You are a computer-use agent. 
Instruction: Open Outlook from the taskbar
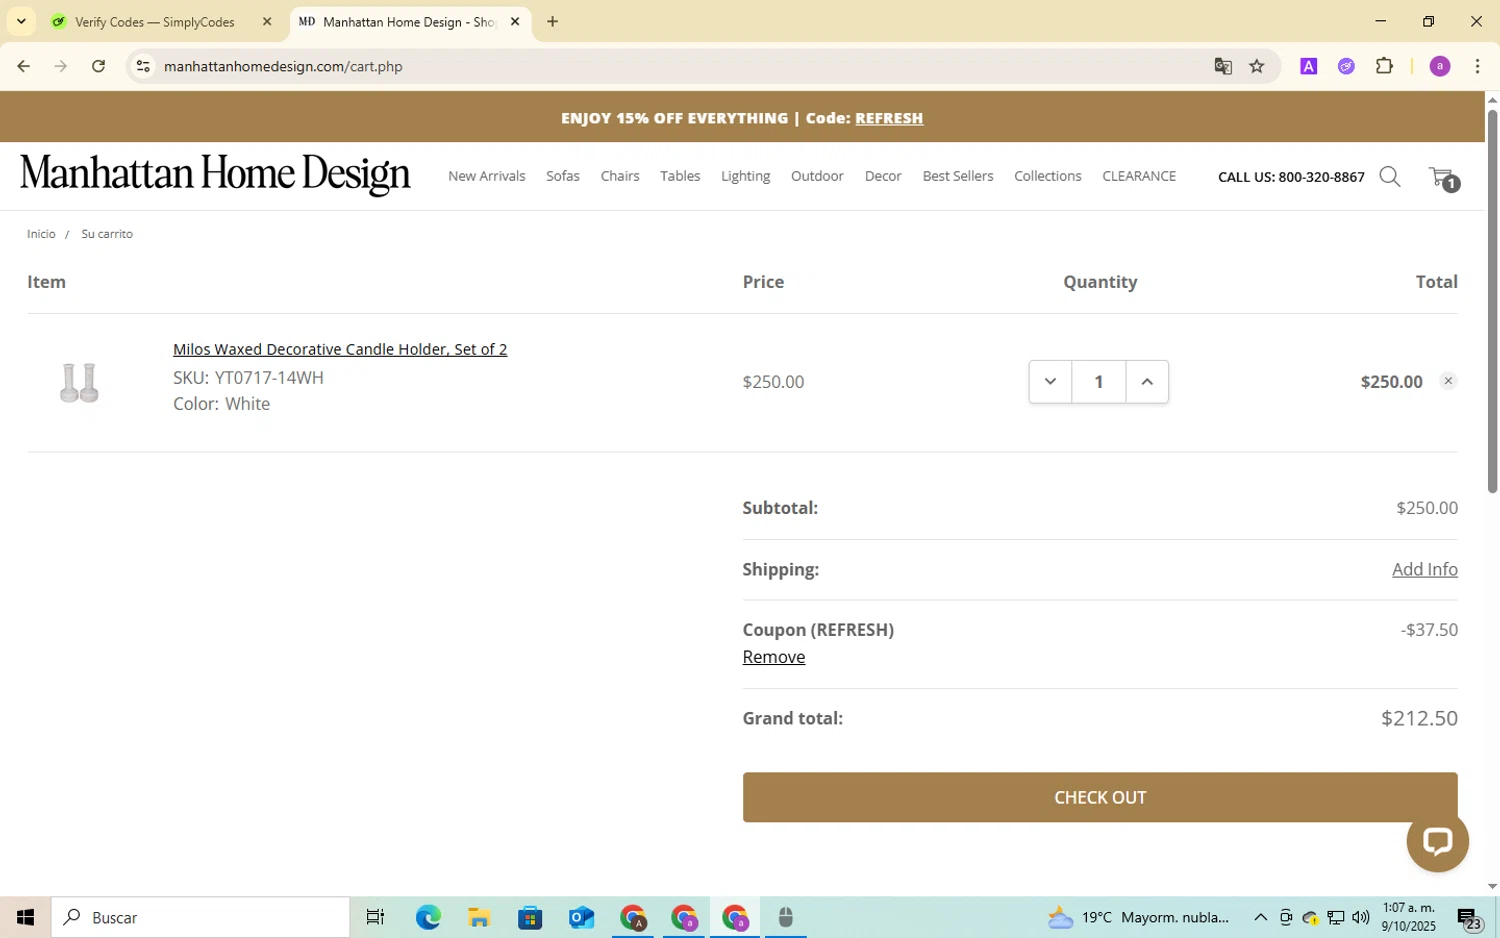(581, 917)
